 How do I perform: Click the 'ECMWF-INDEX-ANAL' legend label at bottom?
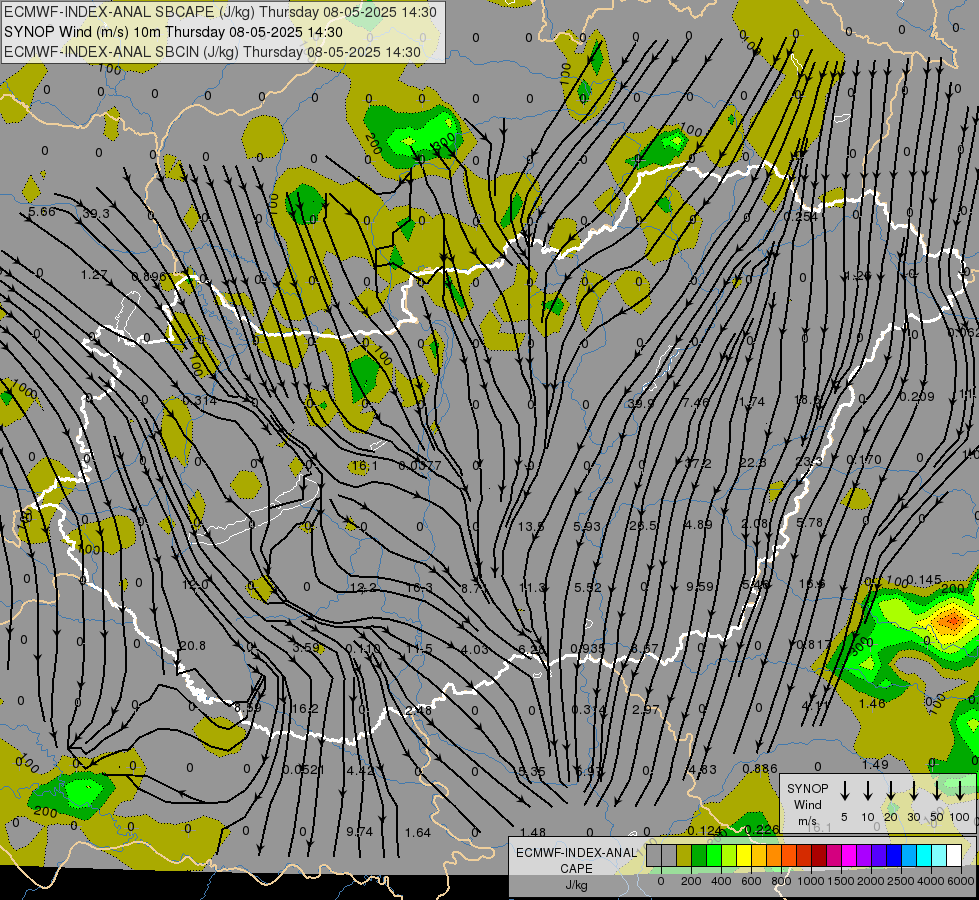click(576, 853)
